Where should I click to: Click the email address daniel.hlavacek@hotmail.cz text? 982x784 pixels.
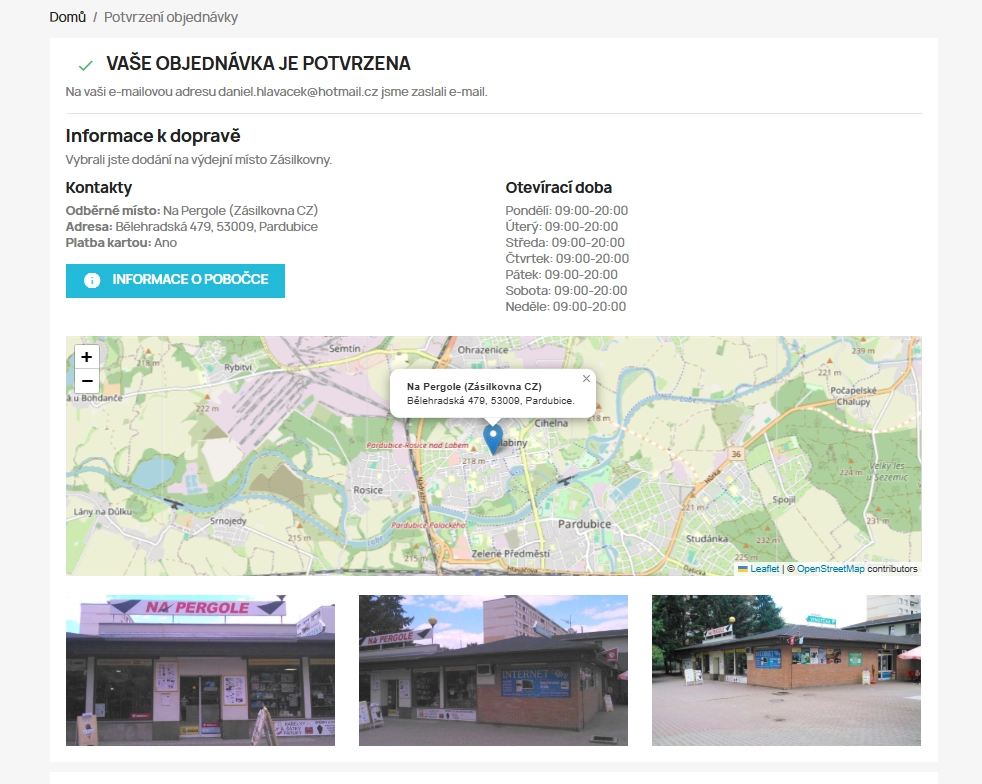(x=298, y=91)
